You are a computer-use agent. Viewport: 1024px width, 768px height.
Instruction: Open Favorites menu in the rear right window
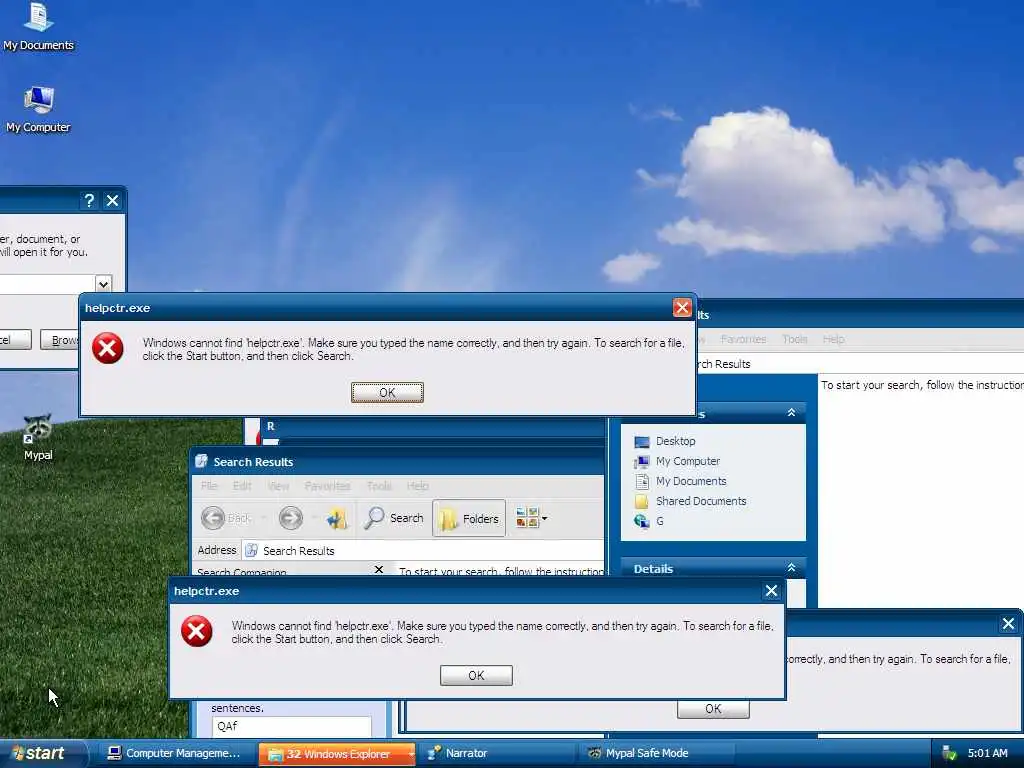coord(743,339)
